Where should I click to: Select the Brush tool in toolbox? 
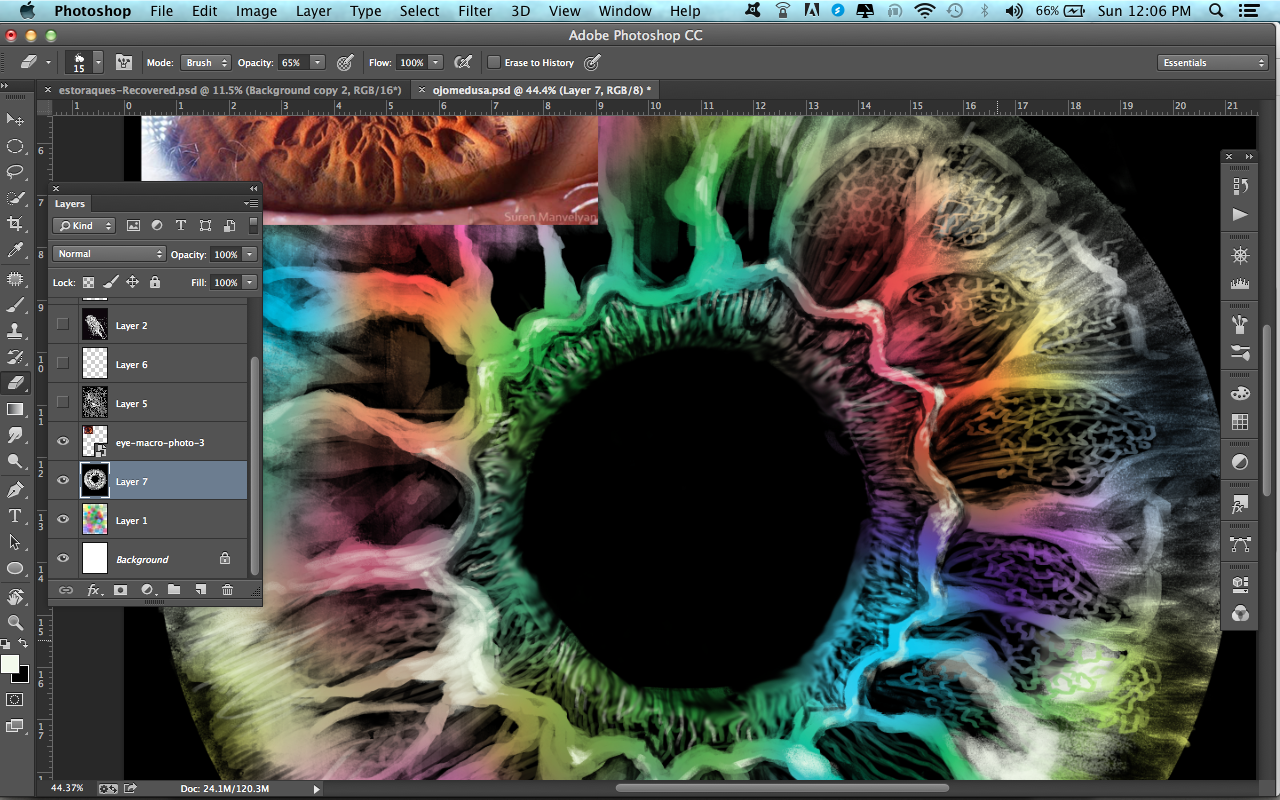click(x=15, y=305)
